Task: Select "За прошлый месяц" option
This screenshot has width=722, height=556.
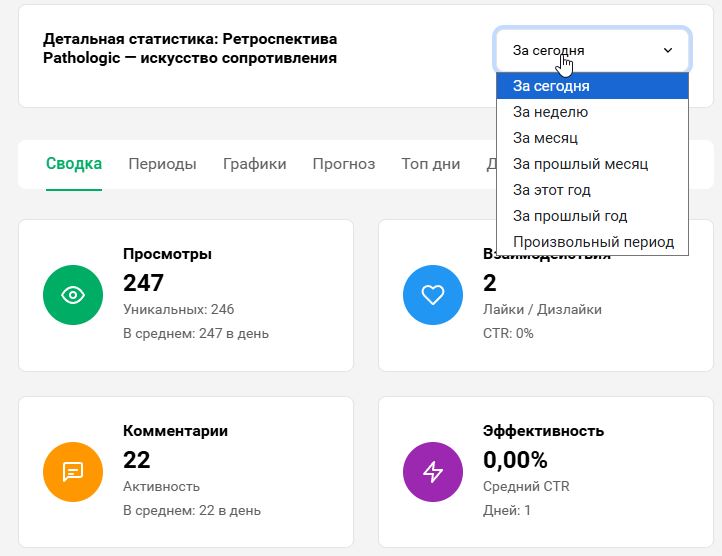Action: tap(580, 164)
